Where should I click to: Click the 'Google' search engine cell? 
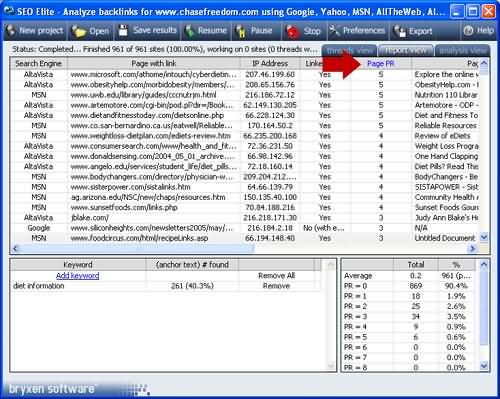click(39, 228)
